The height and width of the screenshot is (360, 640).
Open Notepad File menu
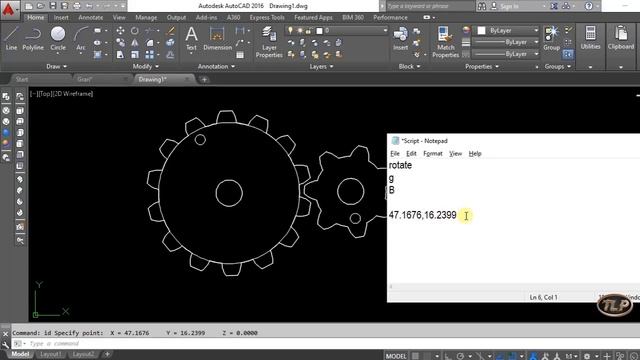[x=395, y=153]
